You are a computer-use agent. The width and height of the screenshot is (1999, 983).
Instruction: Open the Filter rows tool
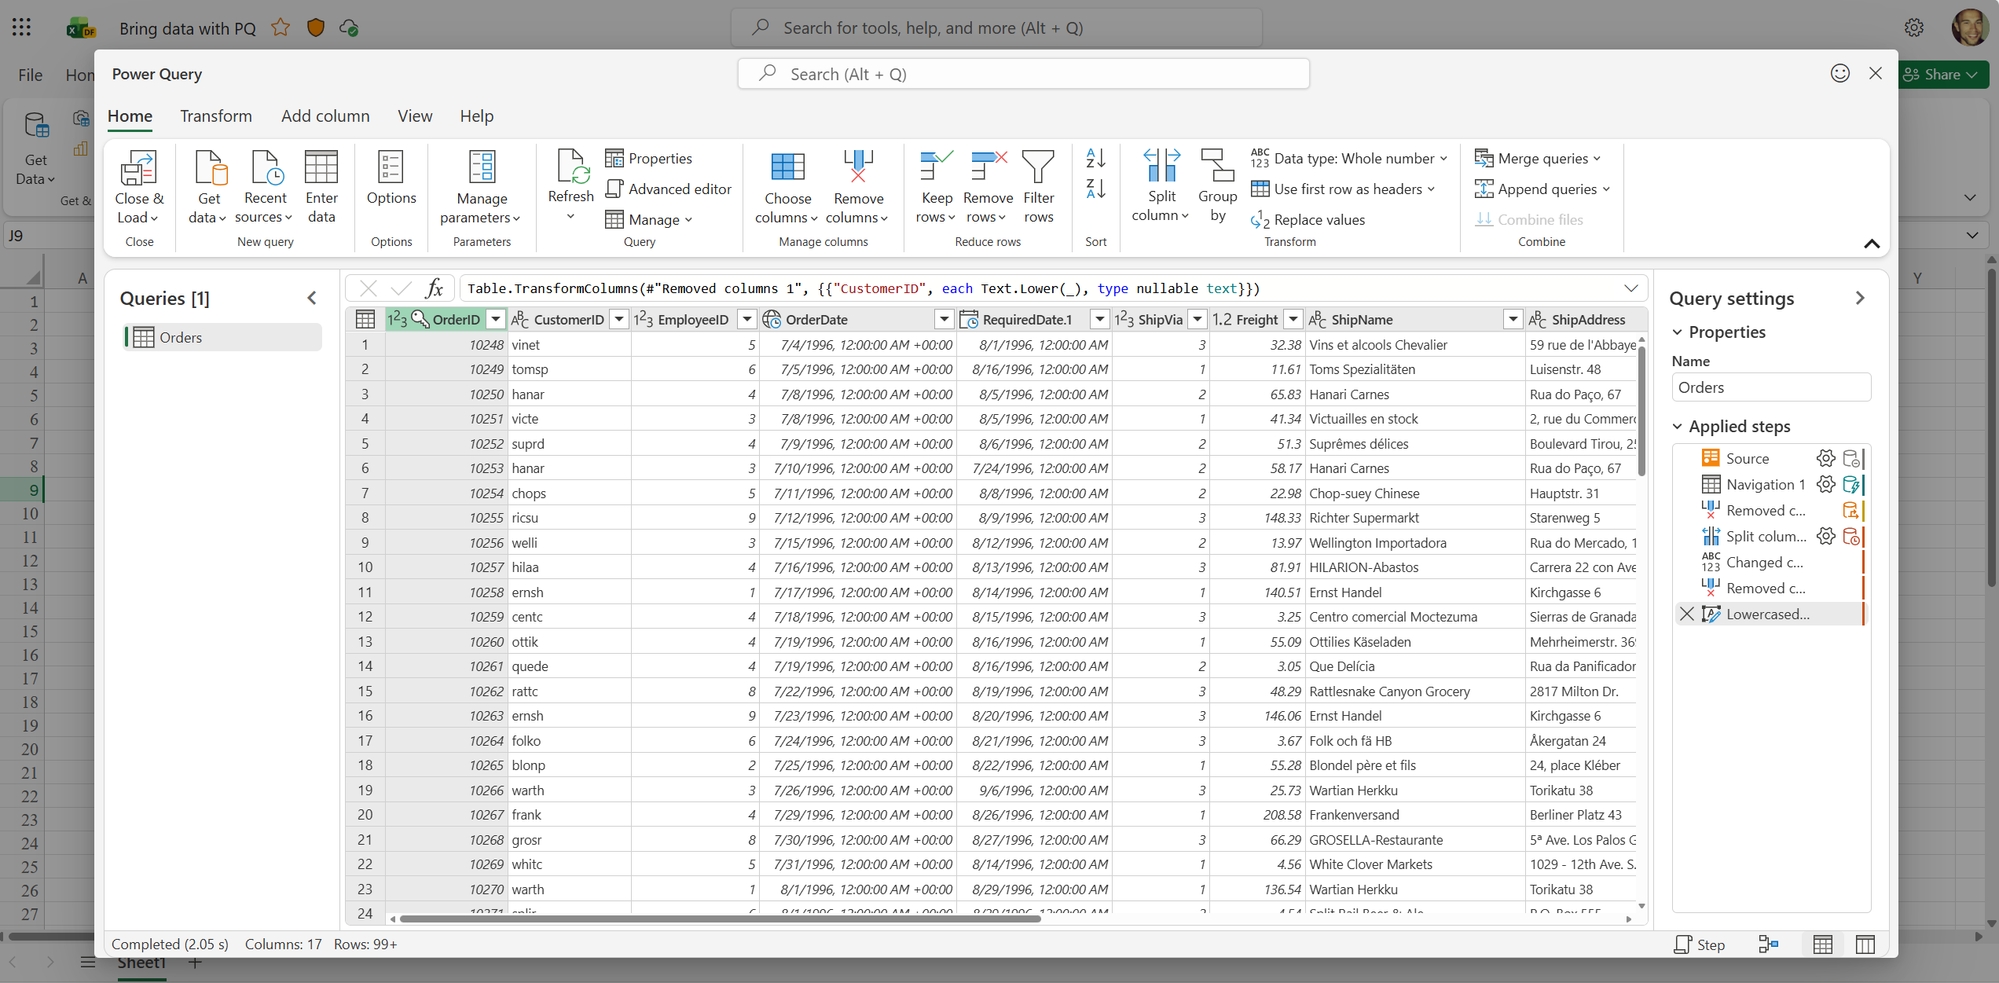(x=1039, y=183)
